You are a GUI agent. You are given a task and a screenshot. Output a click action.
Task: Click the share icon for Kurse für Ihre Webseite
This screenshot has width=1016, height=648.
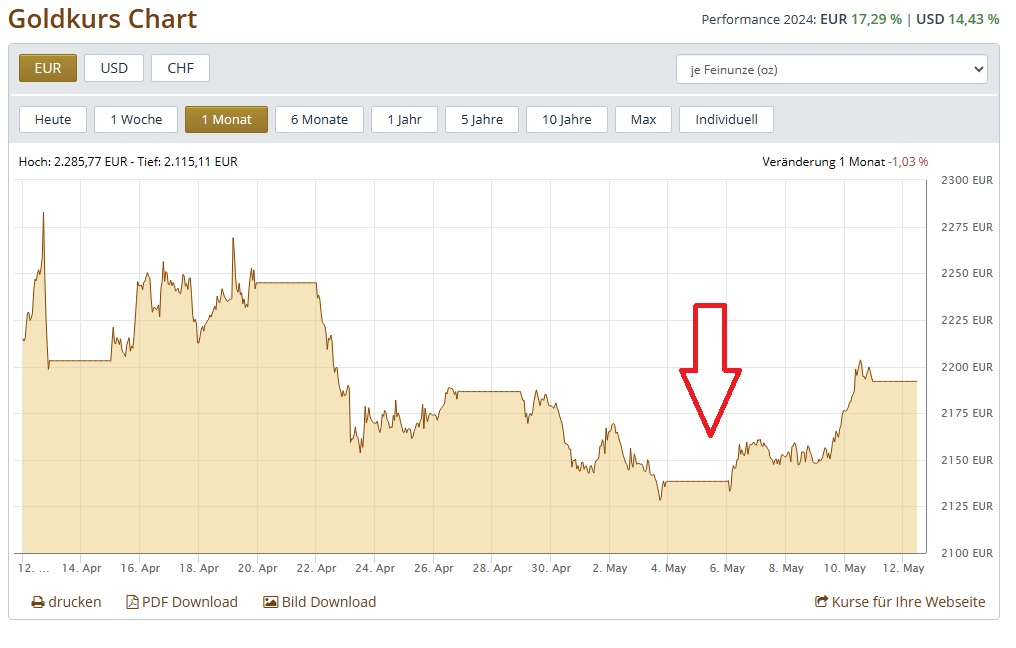[x=822, y=602]
